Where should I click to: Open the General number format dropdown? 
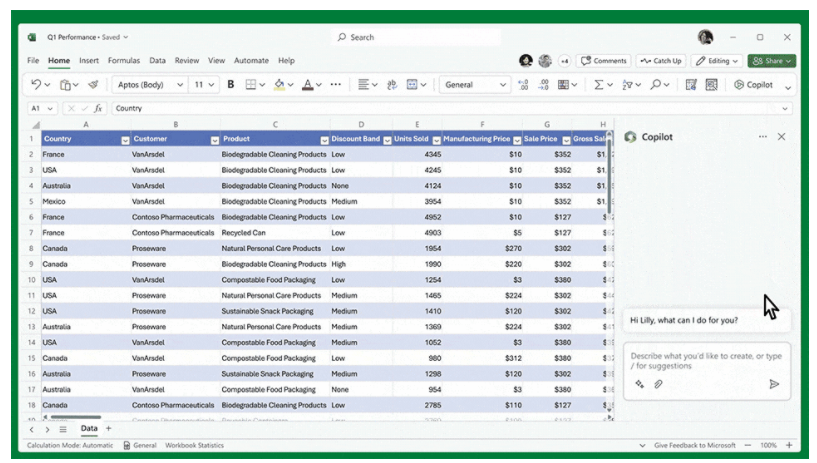point(503,84)
